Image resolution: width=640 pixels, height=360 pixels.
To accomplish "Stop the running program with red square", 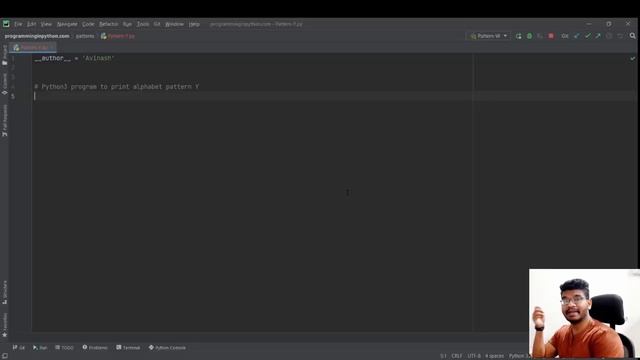I will coord(551,36).
